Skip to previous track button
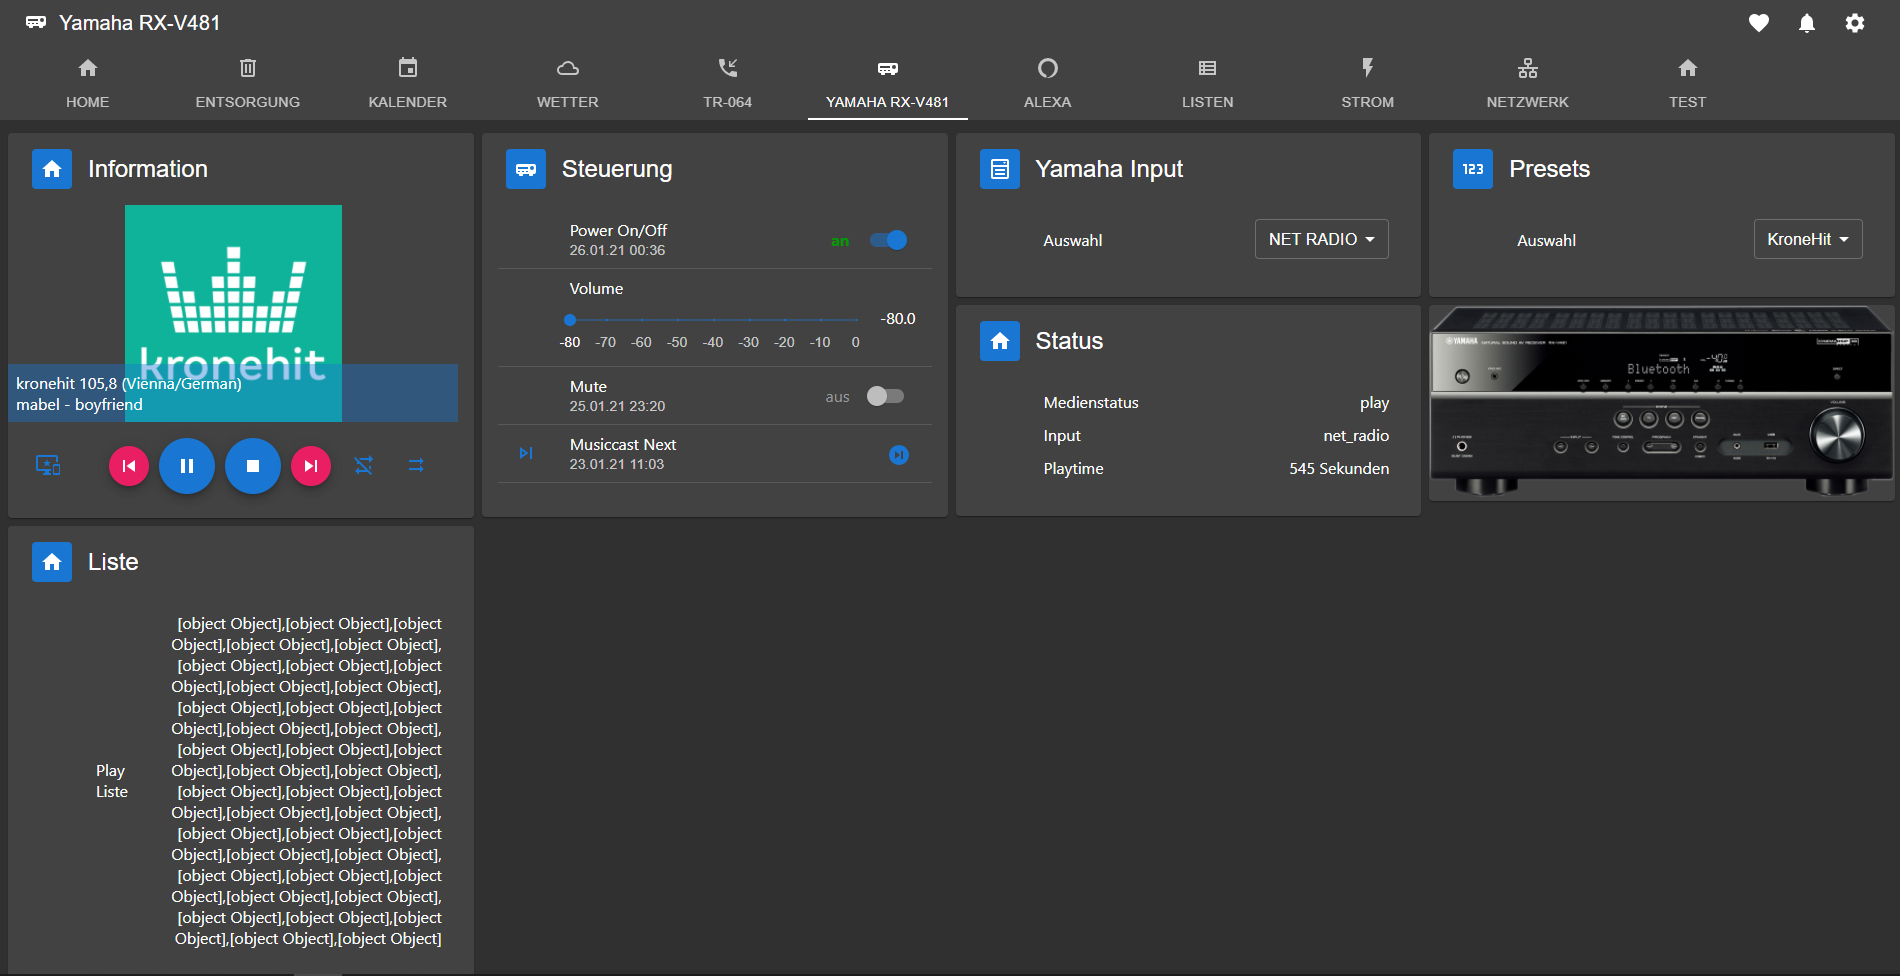Image resolution: width=1900 pixels, height=976 pixels. (129, 466)
